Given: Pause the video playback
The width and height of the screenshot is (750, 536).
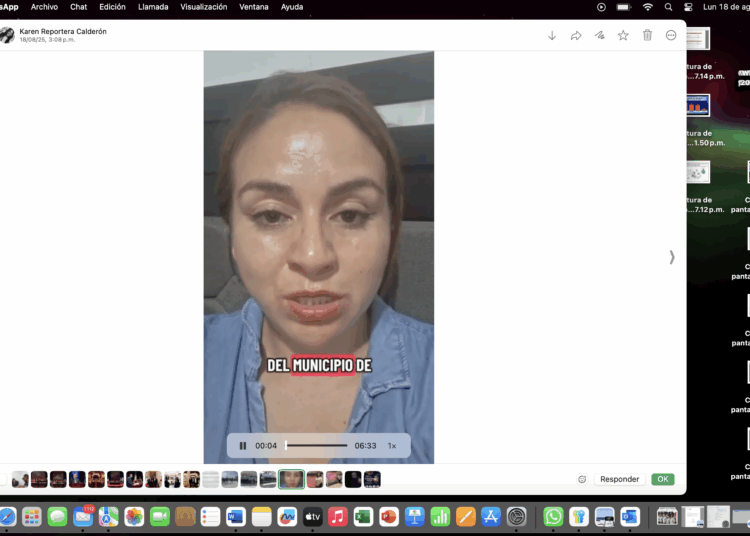Looking at the screenshot, I should coord(243,446).
